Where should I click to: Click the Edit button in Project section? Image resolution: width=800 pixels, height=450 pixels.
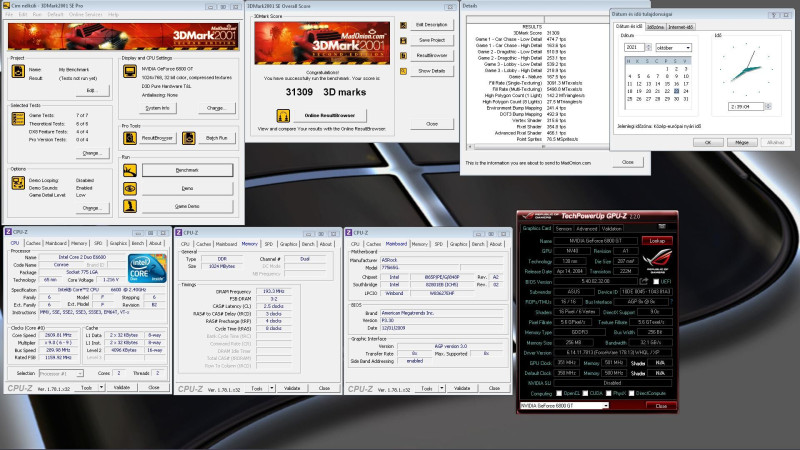pos(91,90)
